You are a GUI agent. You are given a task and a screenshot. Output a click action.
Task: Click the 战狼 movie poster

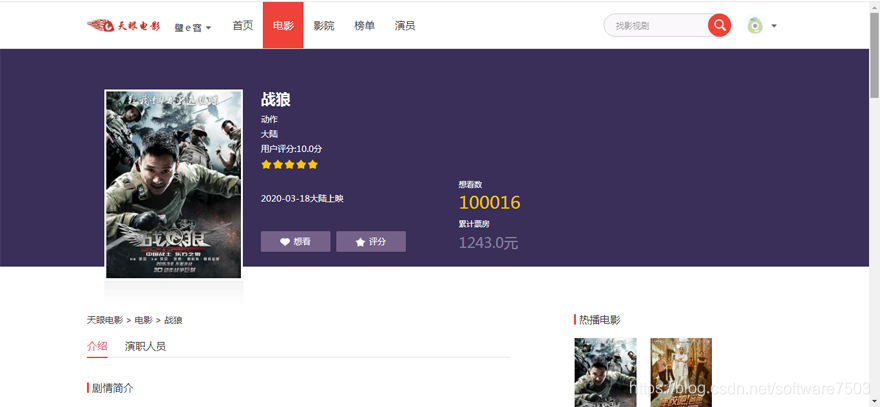[x=174, y=185]
